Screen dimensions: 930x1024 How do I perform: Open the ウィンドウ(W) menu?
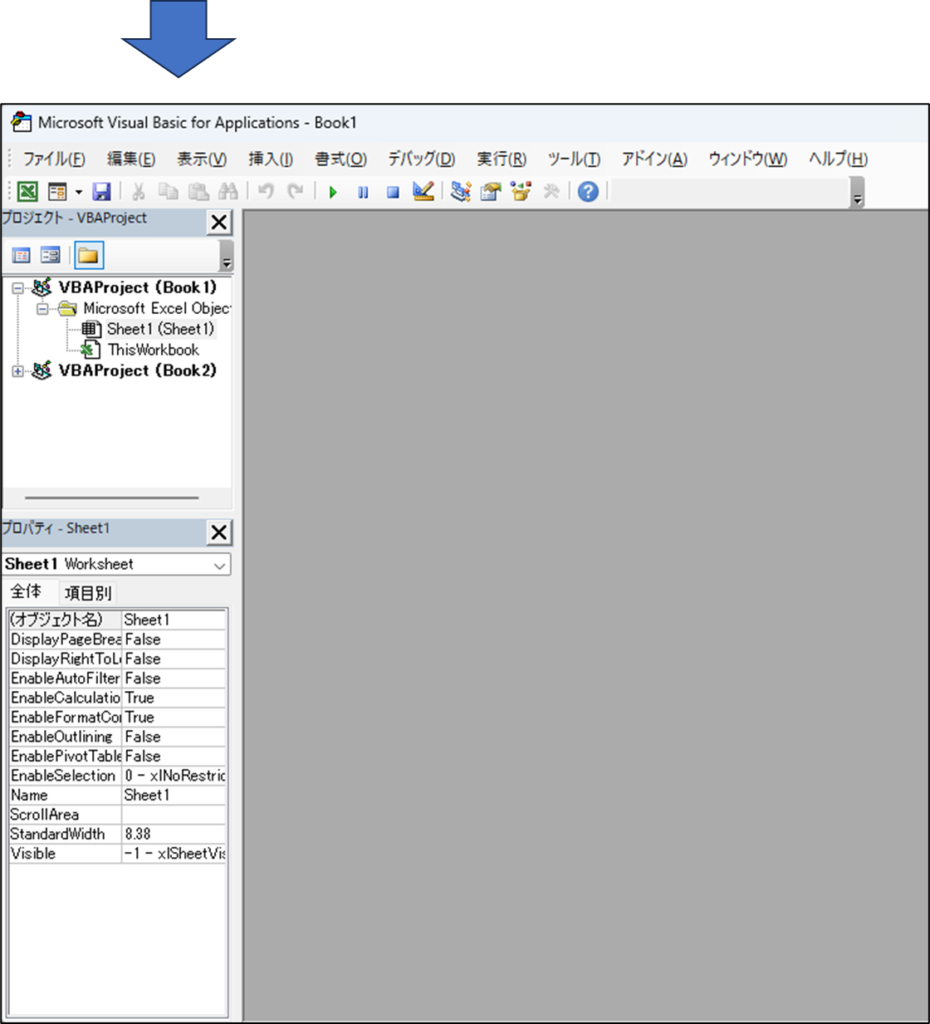pyautogui.click(x=748, y=159)
